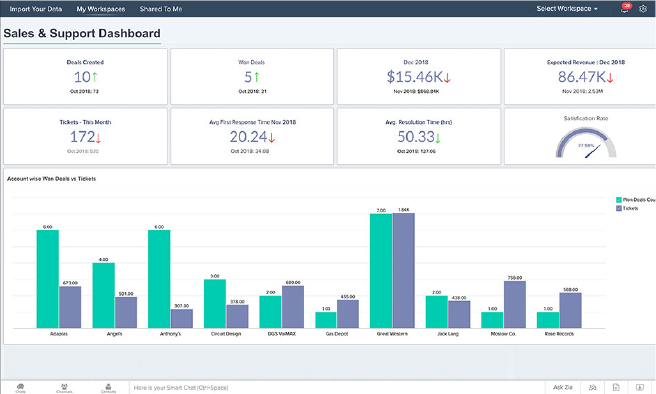This screenshot has width=656, height=394.
Task: Click the Adapies axis label
Action: coord(59,334)
